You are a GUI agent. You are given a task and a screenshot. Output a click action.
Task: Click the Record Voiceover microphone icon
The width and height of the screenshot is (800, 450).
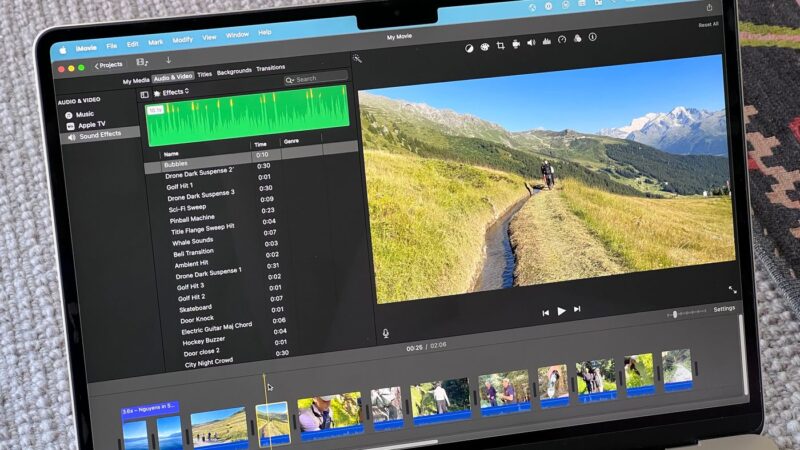pyautogui.click(x=386, y=334)
